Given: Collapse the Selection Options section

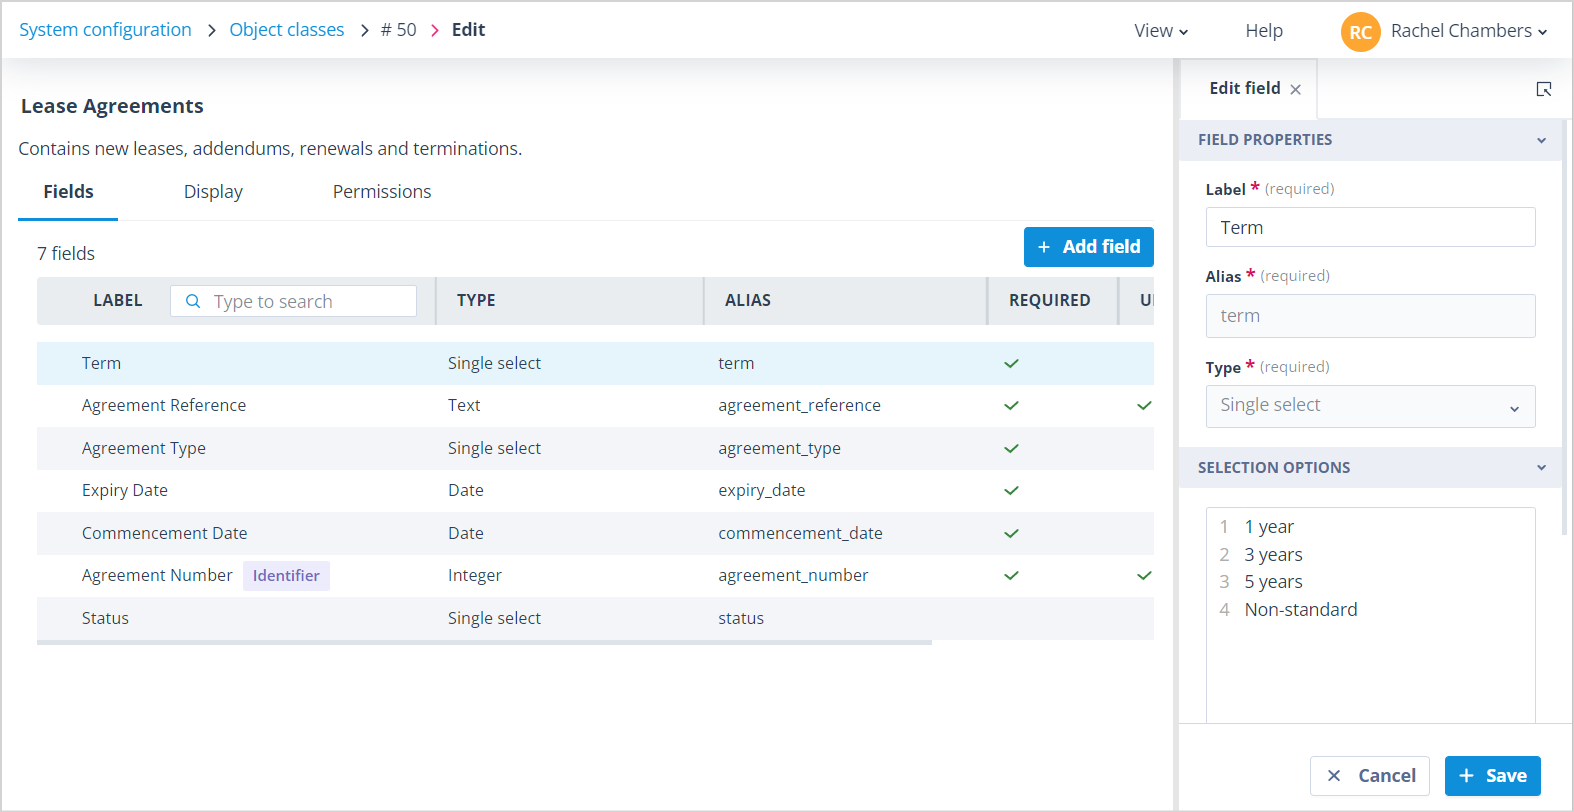Looking at the screenshot, I should pos(1541,468).
